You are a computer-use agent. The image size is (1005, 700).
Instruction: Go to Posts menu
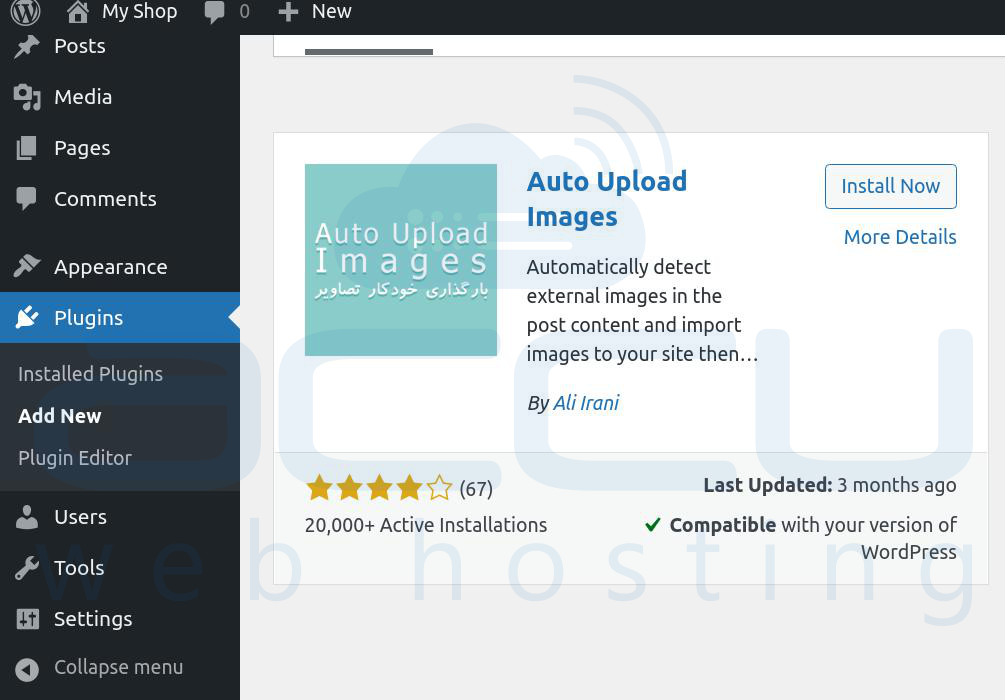79,46
